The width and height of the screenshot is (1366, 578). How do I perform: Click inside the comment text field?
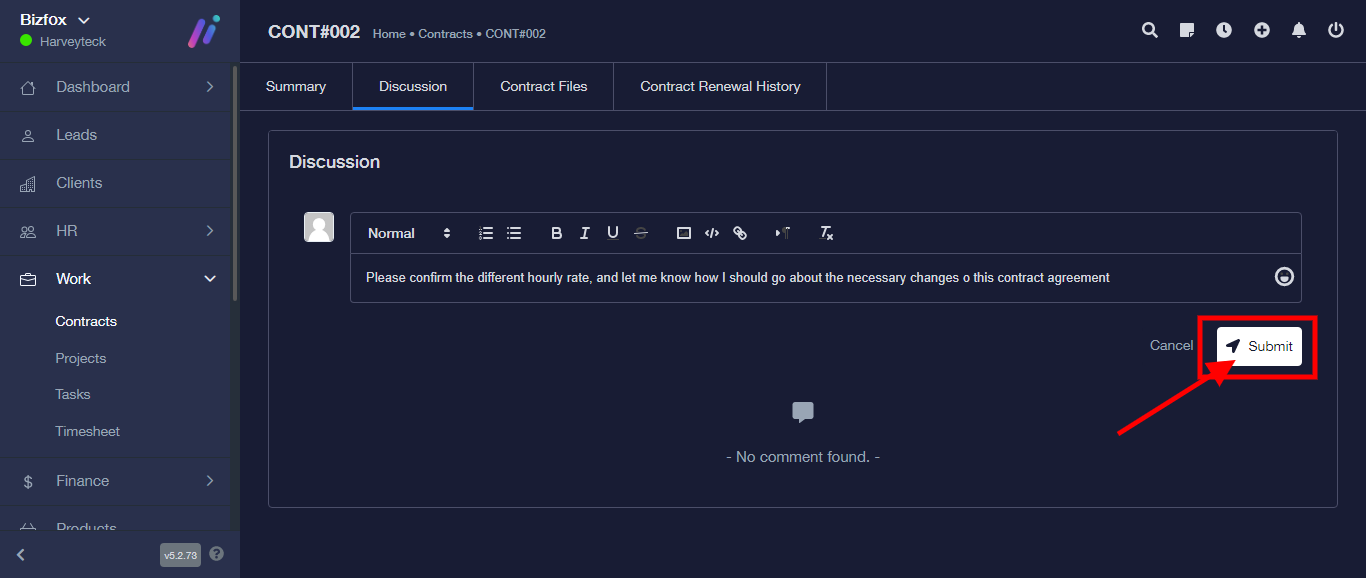point(800,278)
